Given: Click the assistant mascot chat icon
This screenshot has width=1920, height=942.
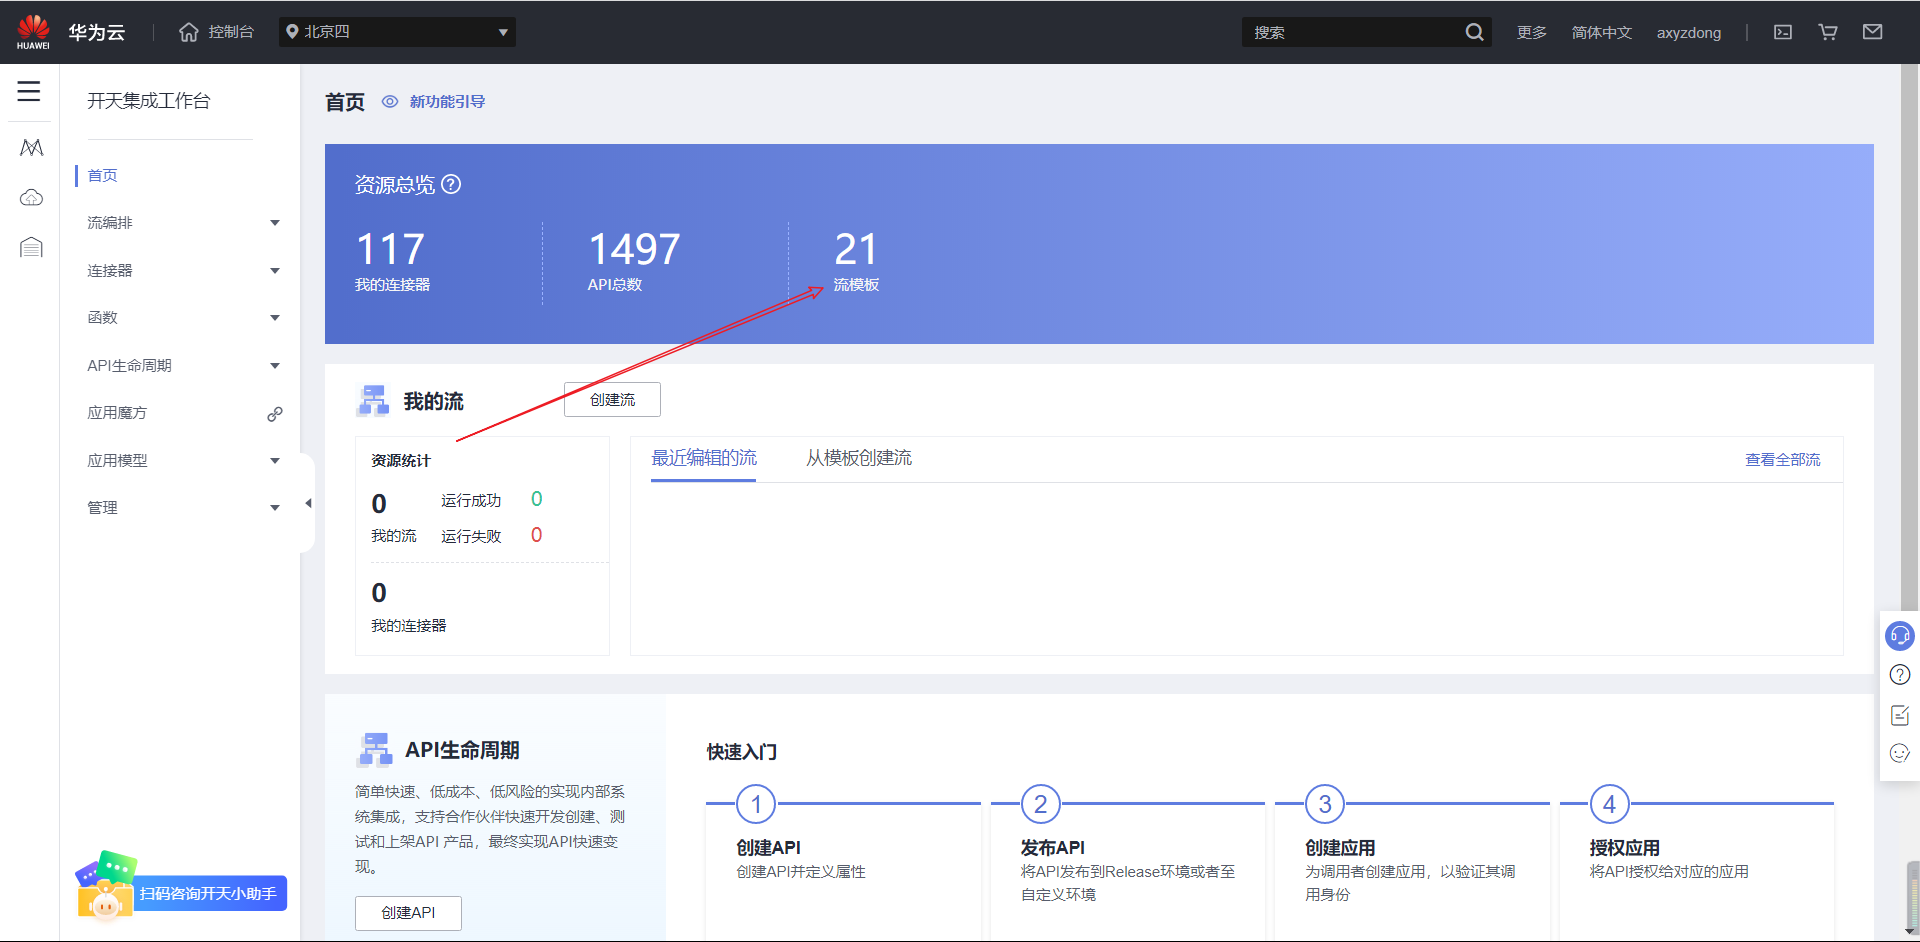Looking at the screenshot, I should 105,886.
